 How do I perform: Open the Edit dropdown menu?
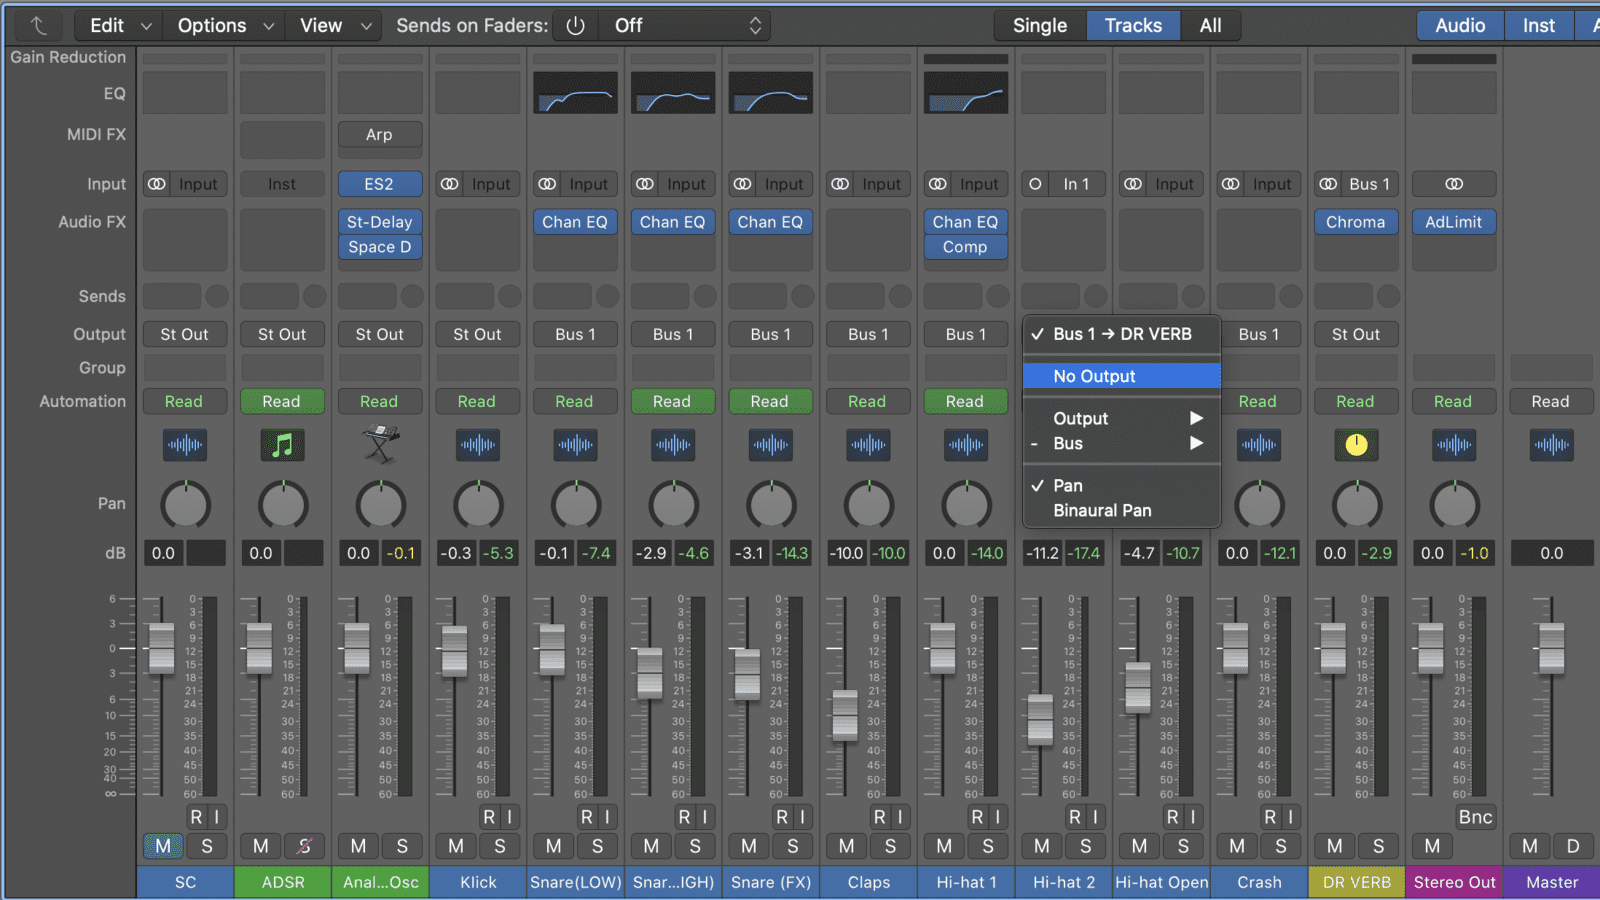tap(120, 26)
